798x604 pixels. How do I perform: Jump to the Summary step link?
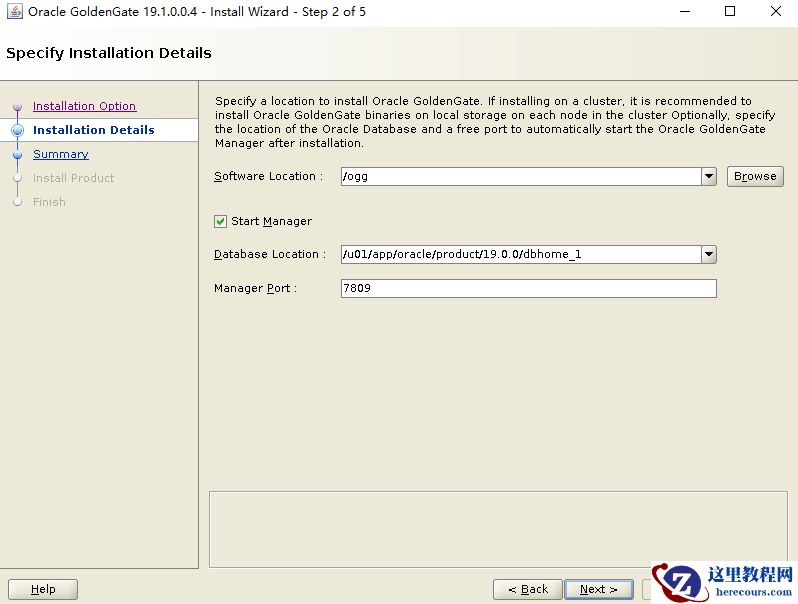(x=61, y=154)
